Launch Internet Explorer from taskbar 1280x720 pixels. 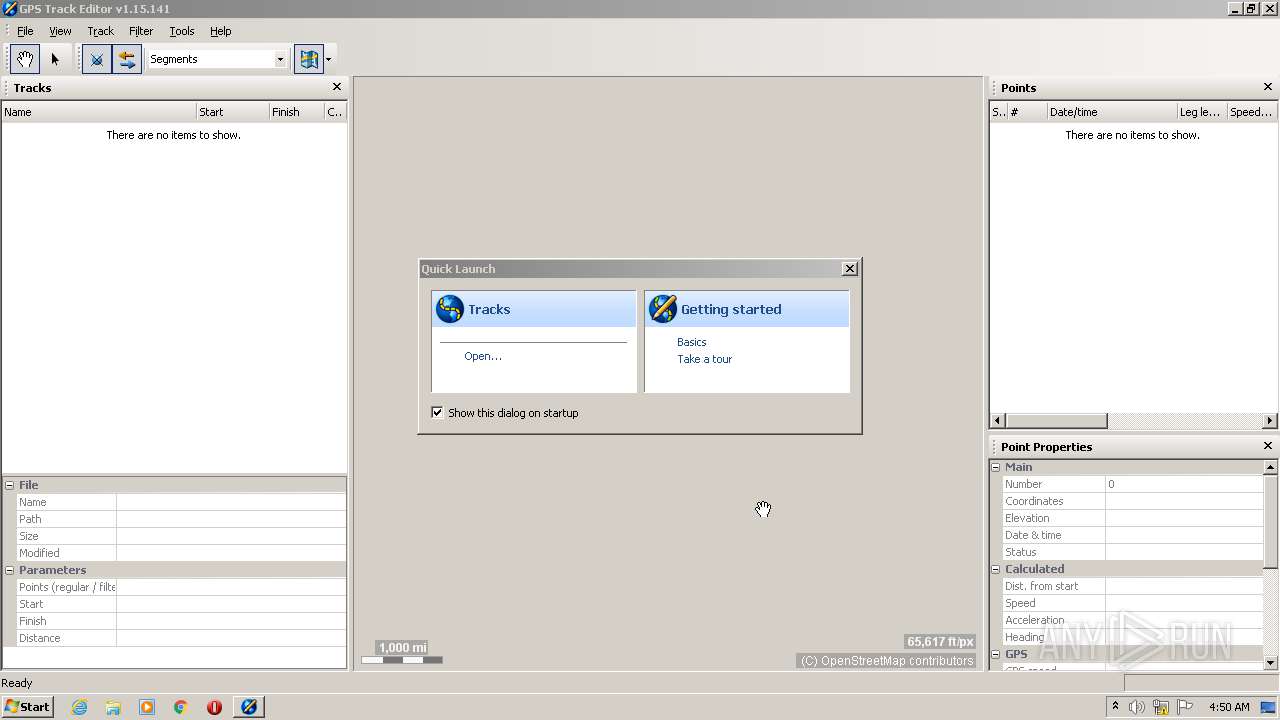(x=79, y=707)
